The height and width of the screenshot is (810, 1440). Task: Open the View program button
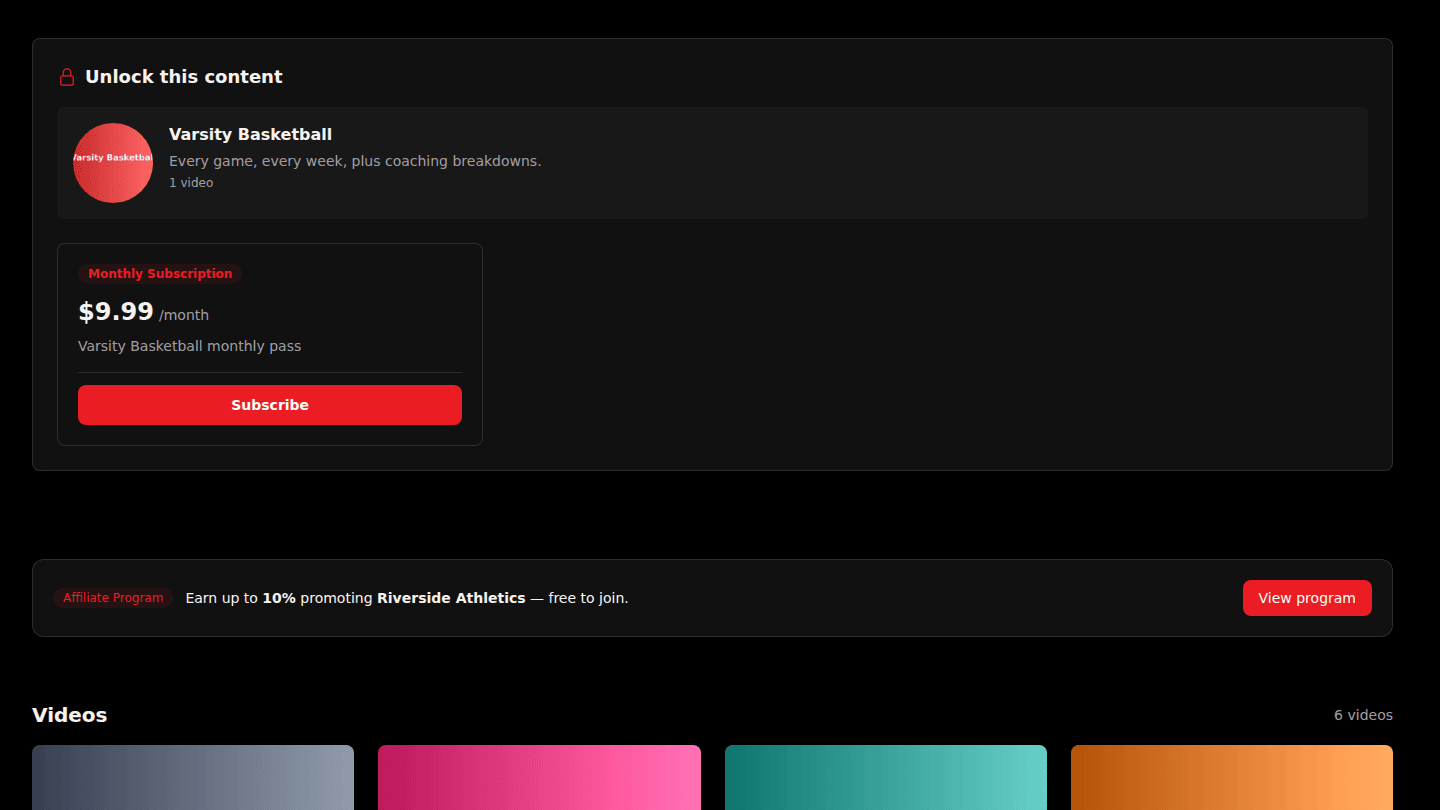pyautogui.click(x=1307, y=598)
